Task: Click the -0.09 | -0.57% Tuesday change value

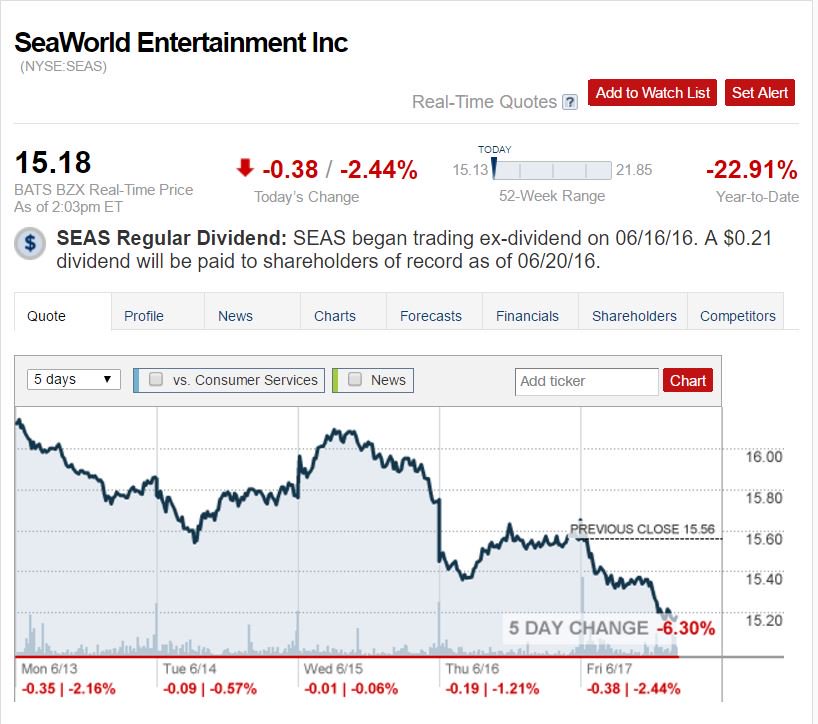Action: [x=210, y=689]
